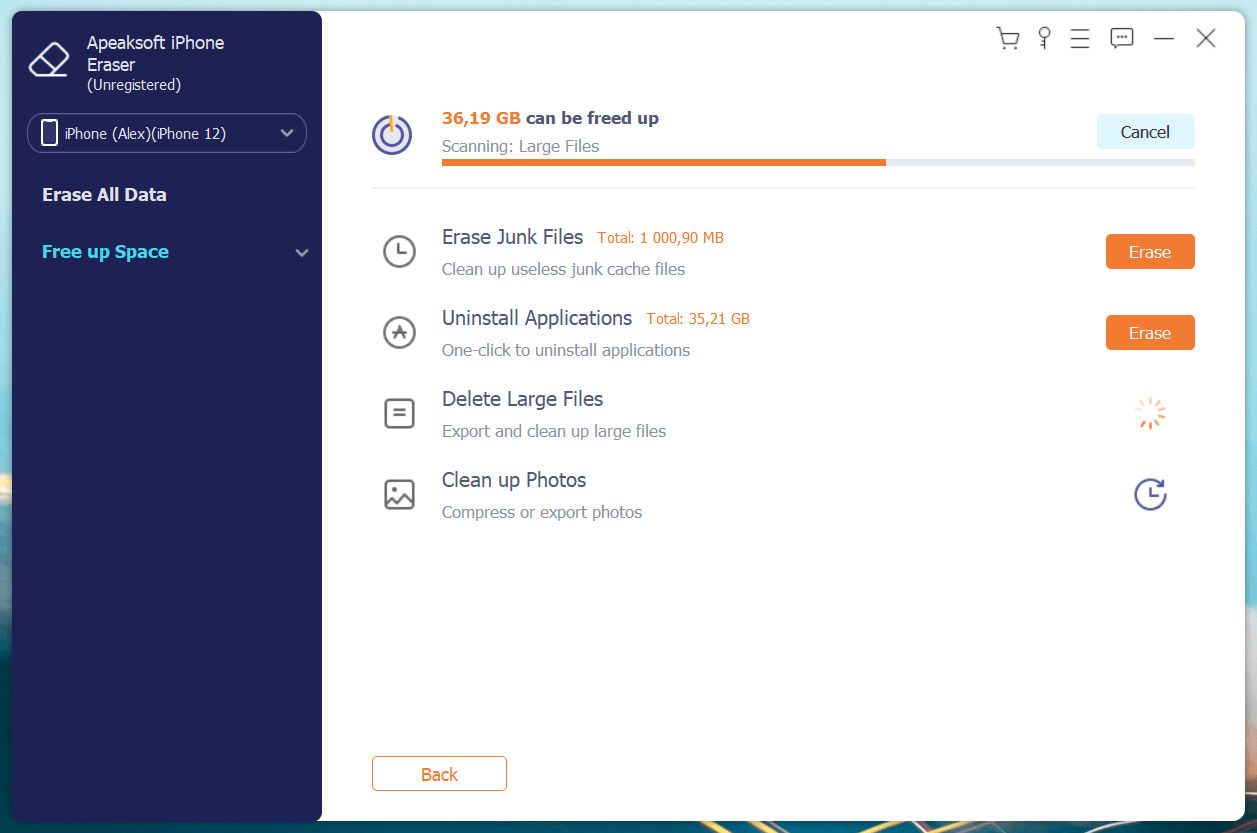Click 'One-click to uninstall applications' text
The width and height of the screenshot is (1257, 833).
point(566,350)
